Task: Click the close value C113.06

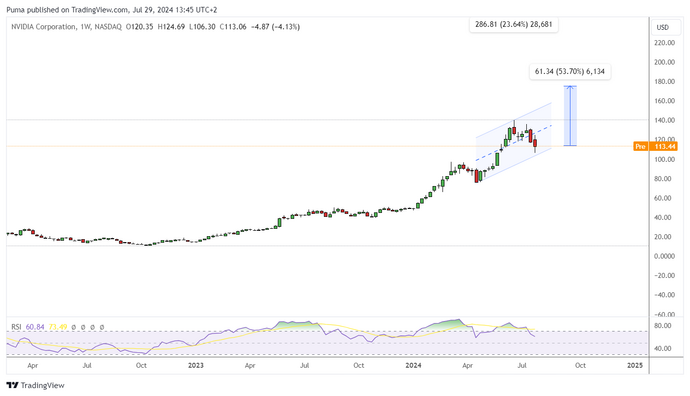Action: click(x=233, y=27)
